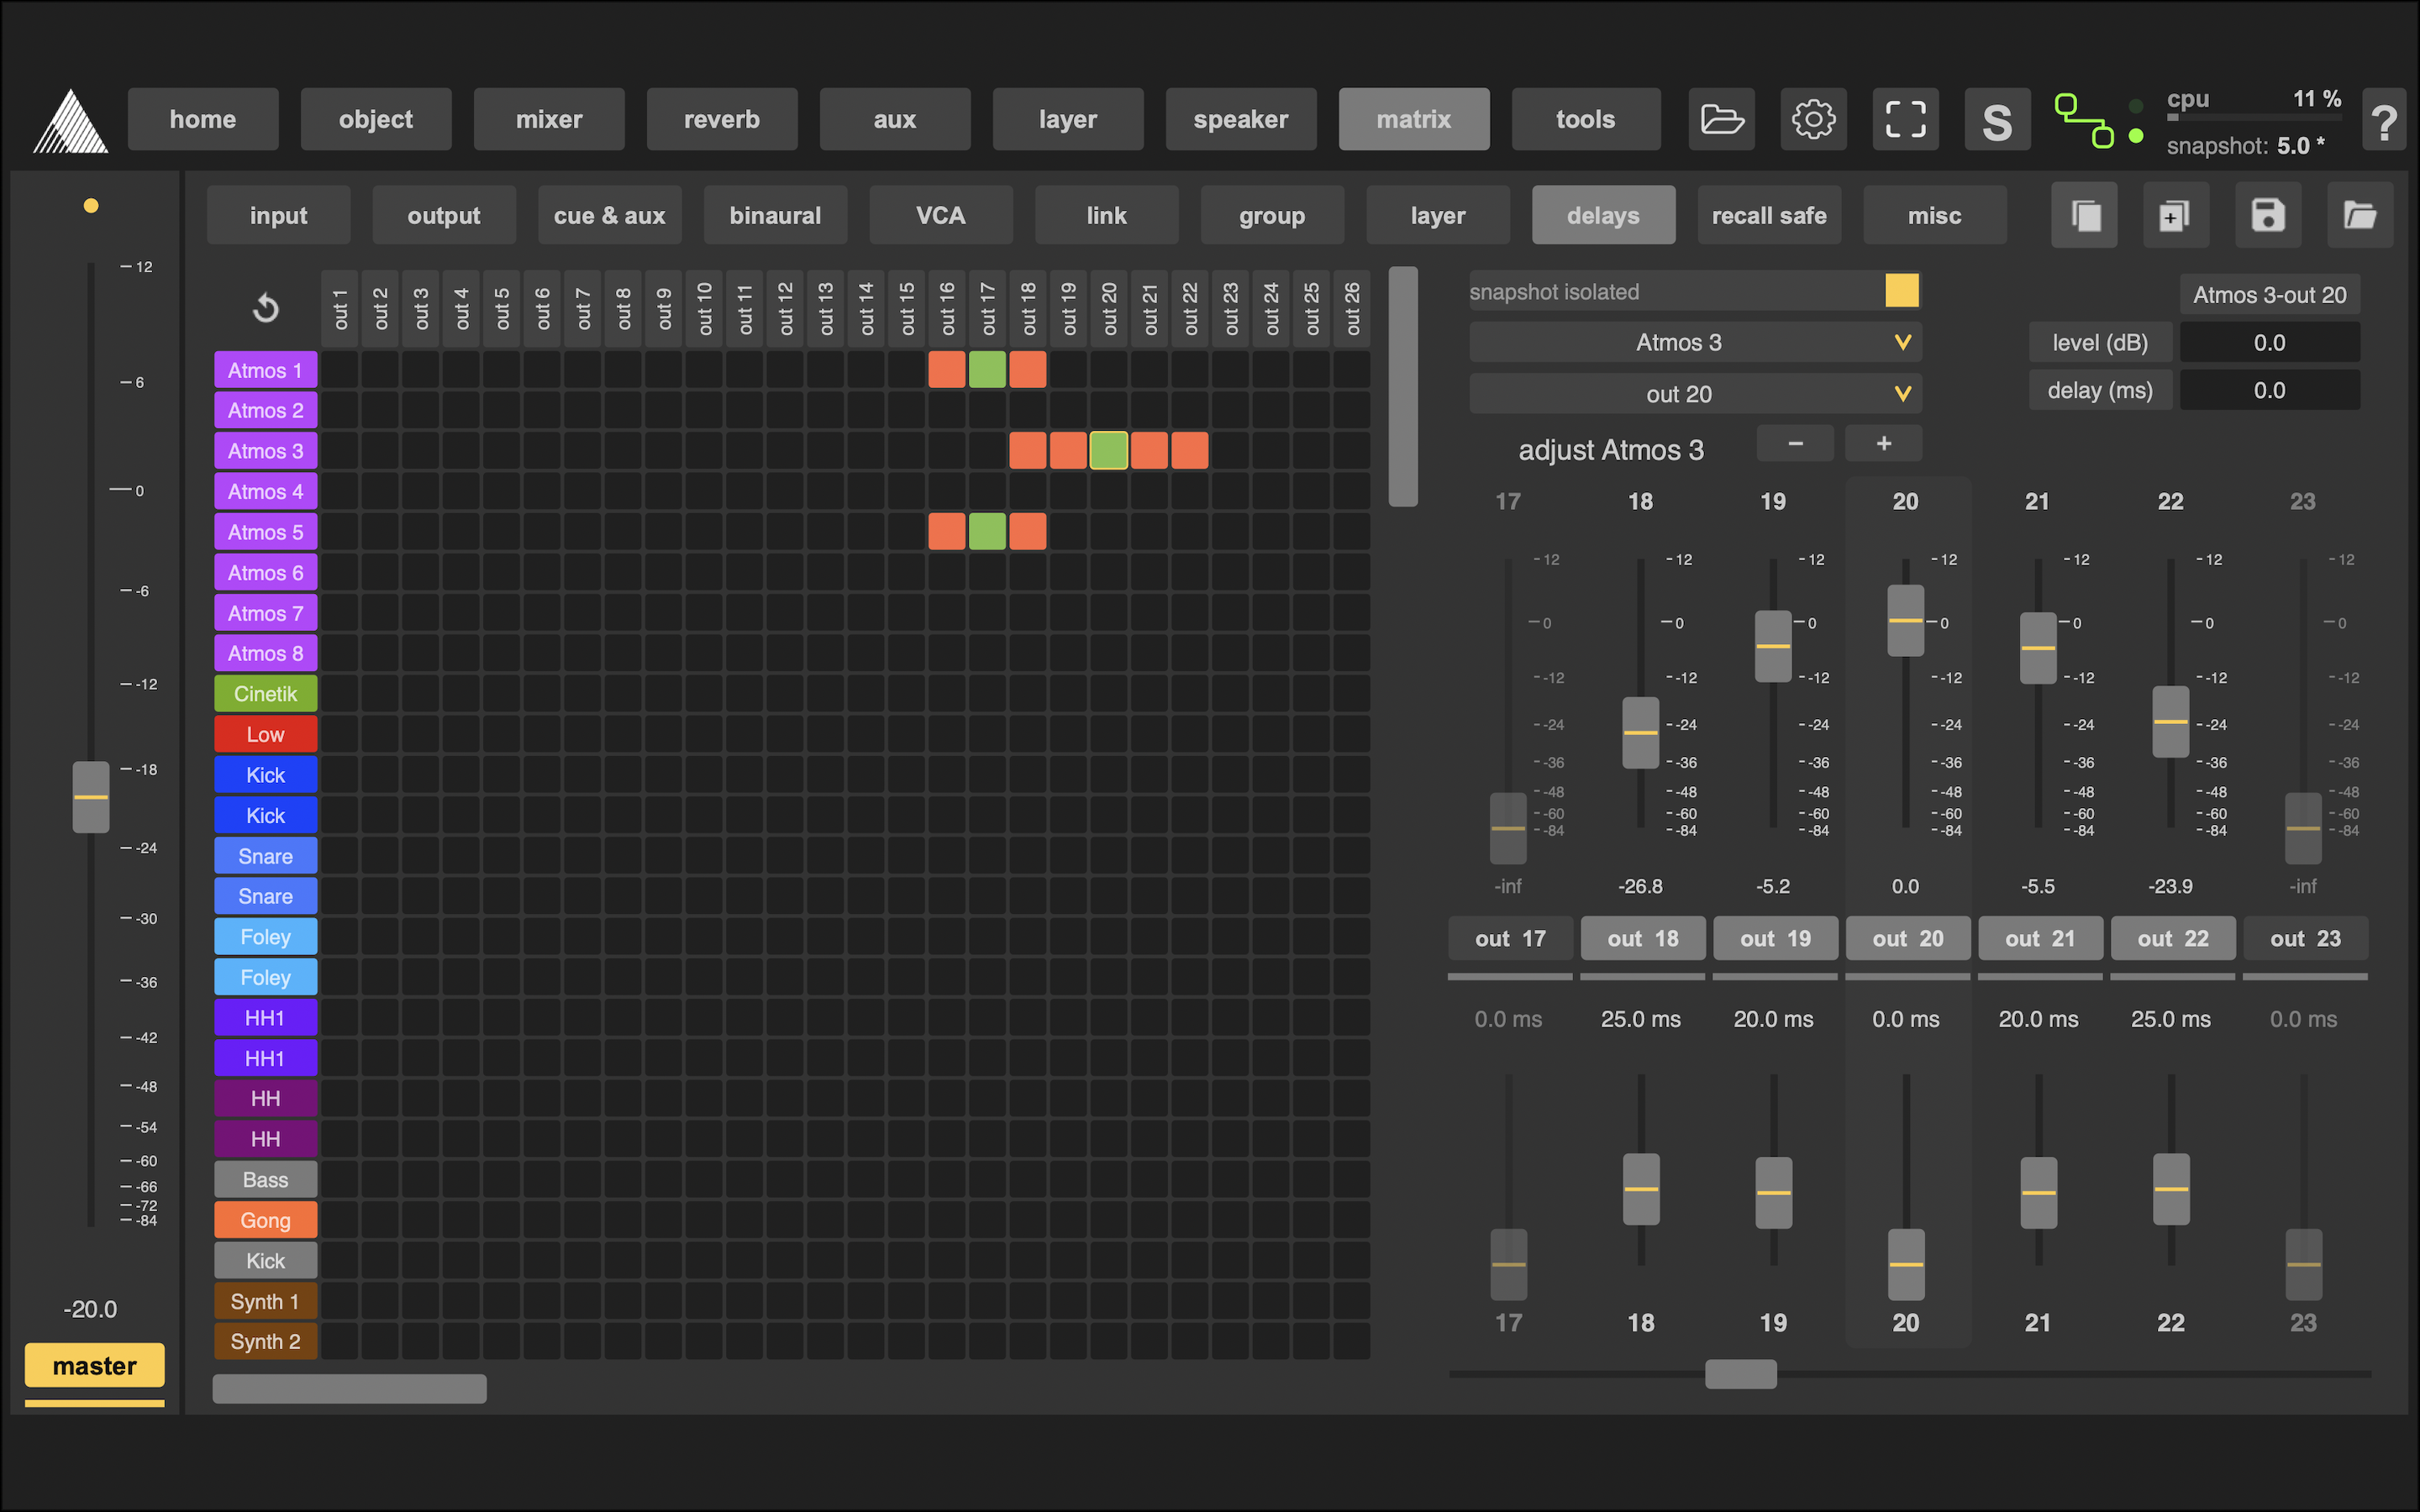
Task: Click the copy matrix icon
Action: pyautogui.click(x=2085, y=215)
